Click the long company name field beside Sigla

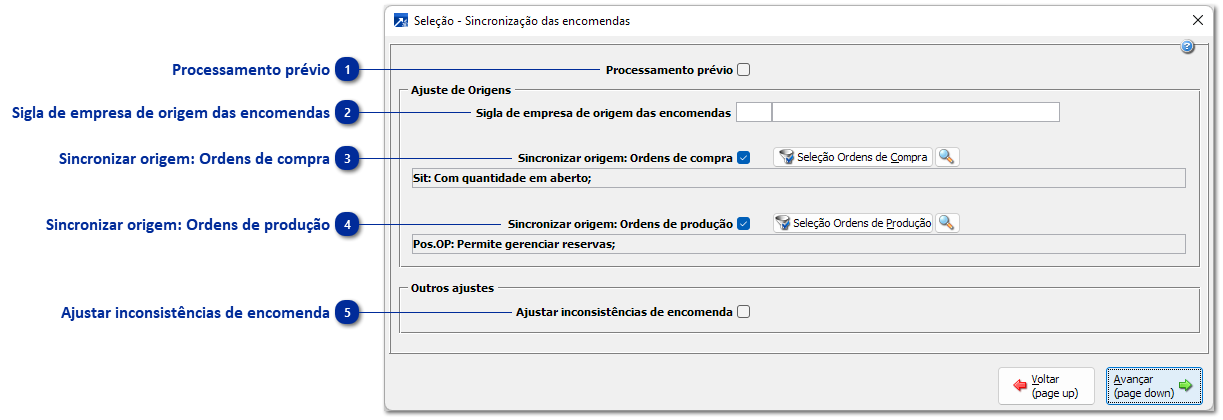[916, 112]
